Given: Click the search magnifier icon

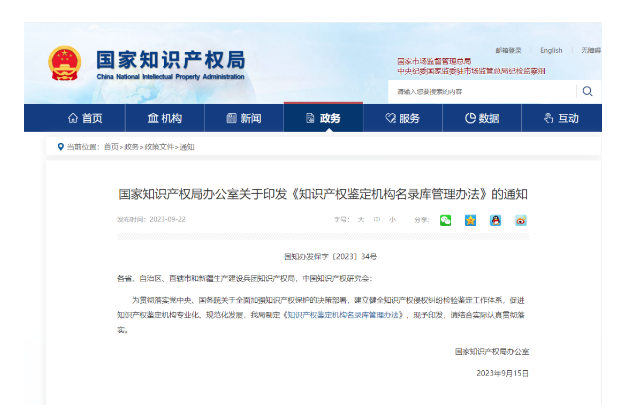Looking at the screenshot, I should [587, 91].
